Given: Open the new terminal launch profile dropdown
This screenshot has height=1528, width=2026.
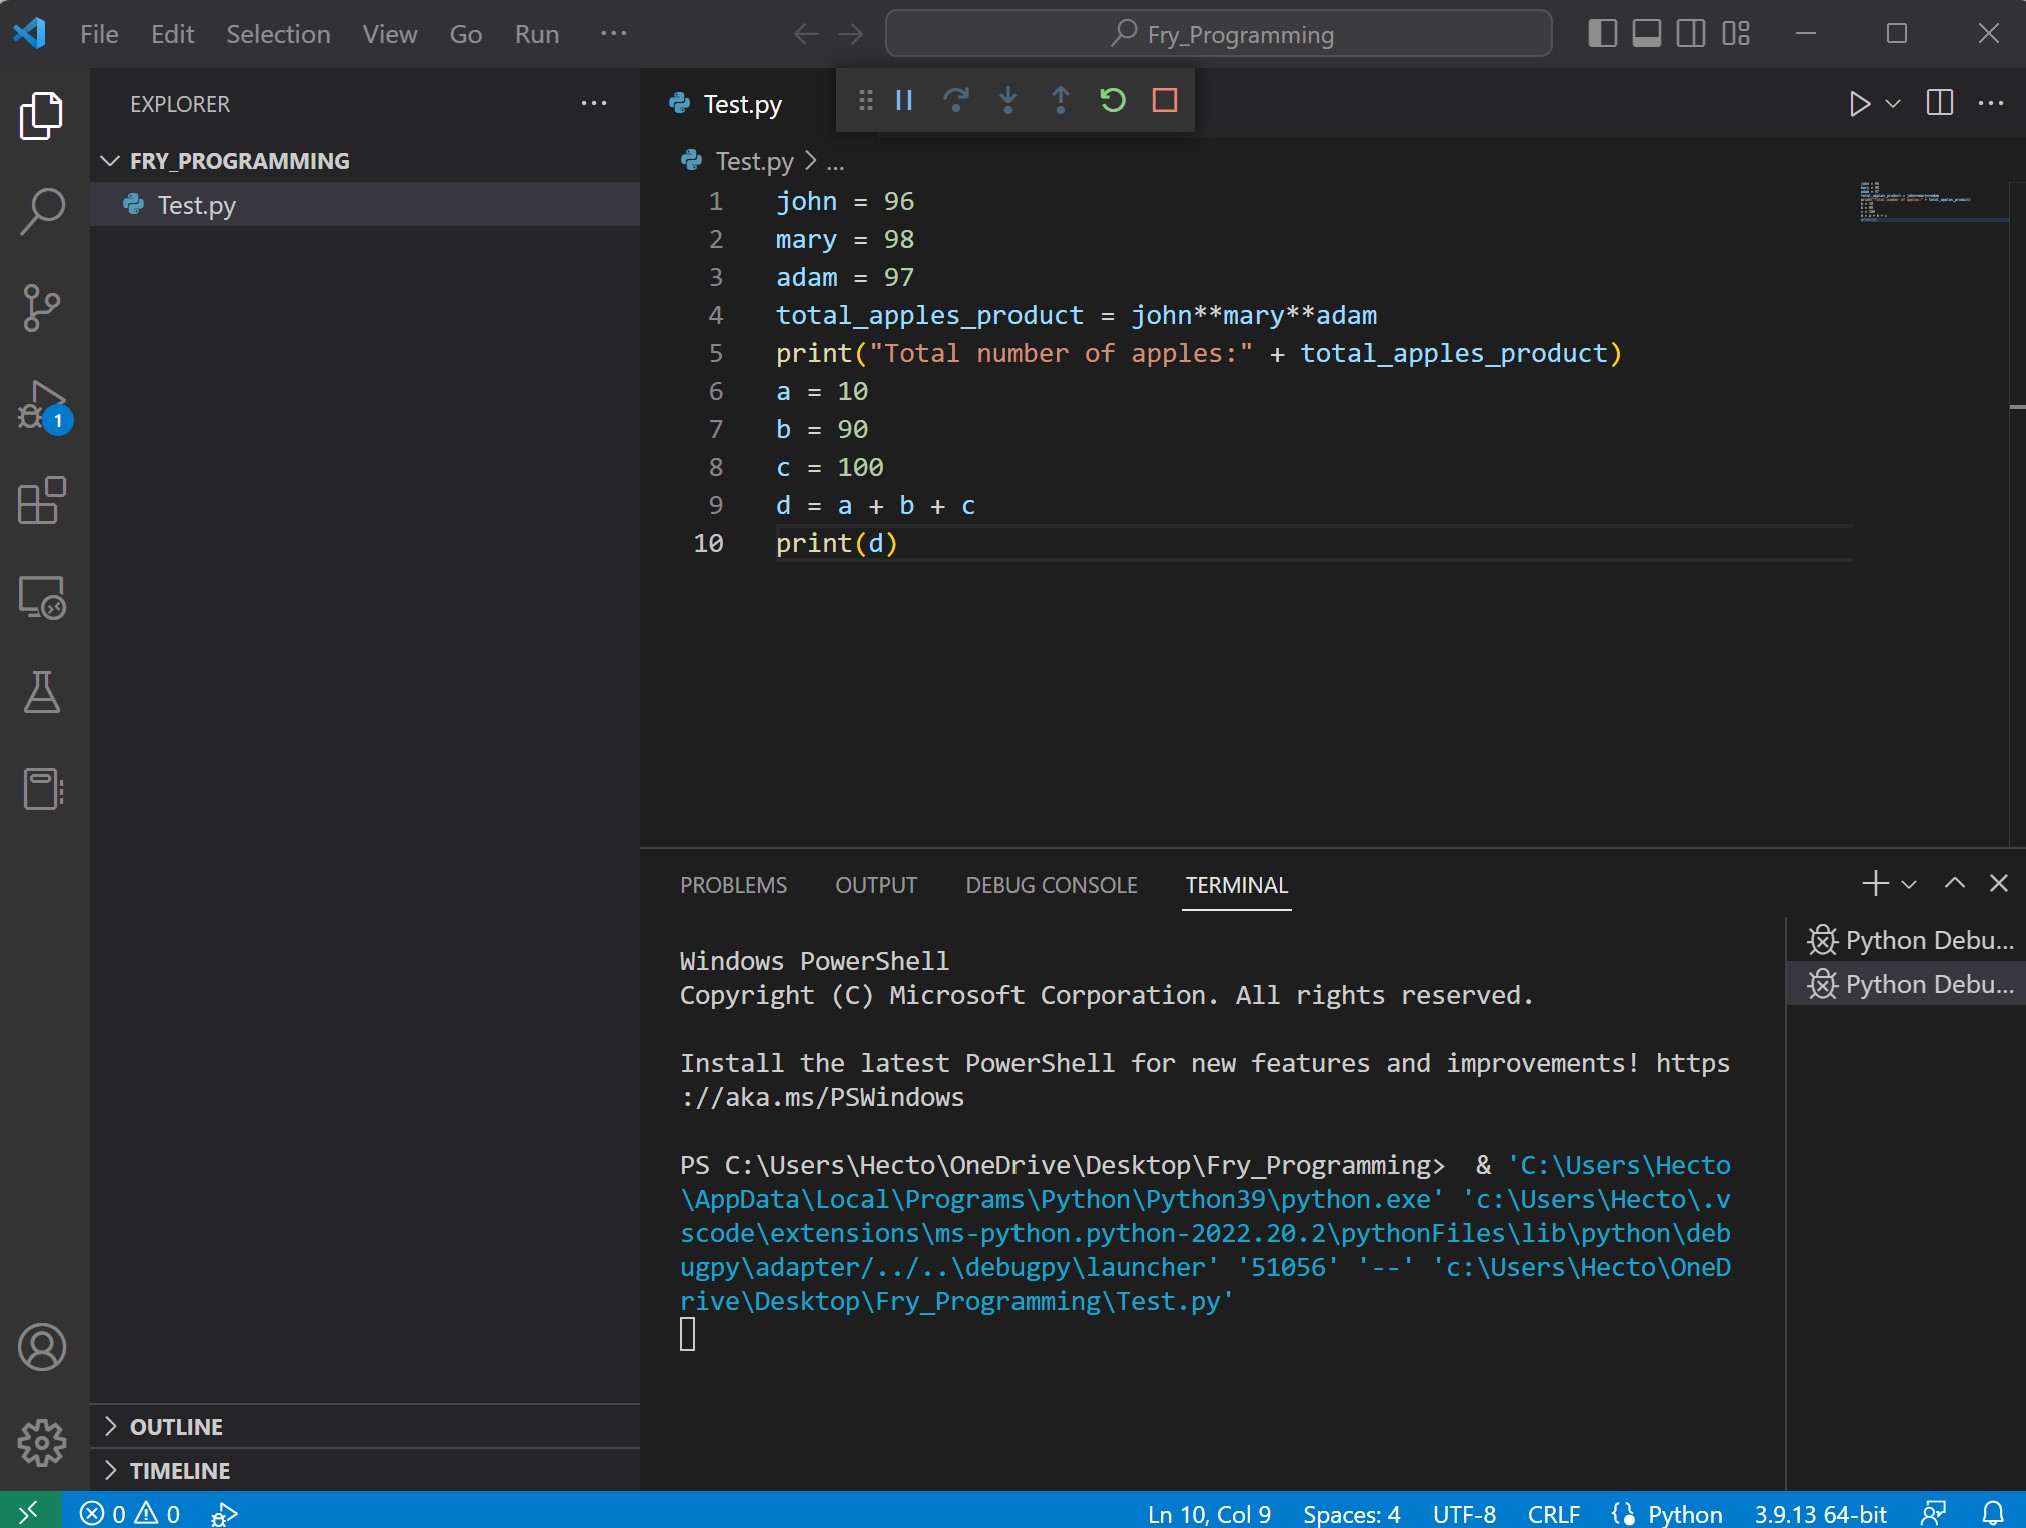Looking at the screenshot, I should click(x=1909, y=884).
